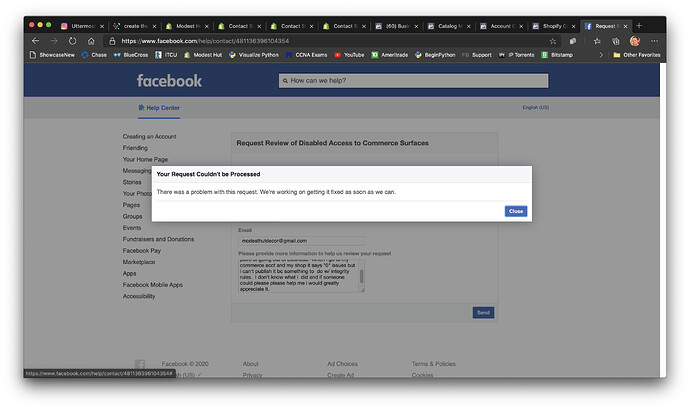Open the Modest Hut bookmark
Screen dimensions: 690x409
click(x=203, y=55)
